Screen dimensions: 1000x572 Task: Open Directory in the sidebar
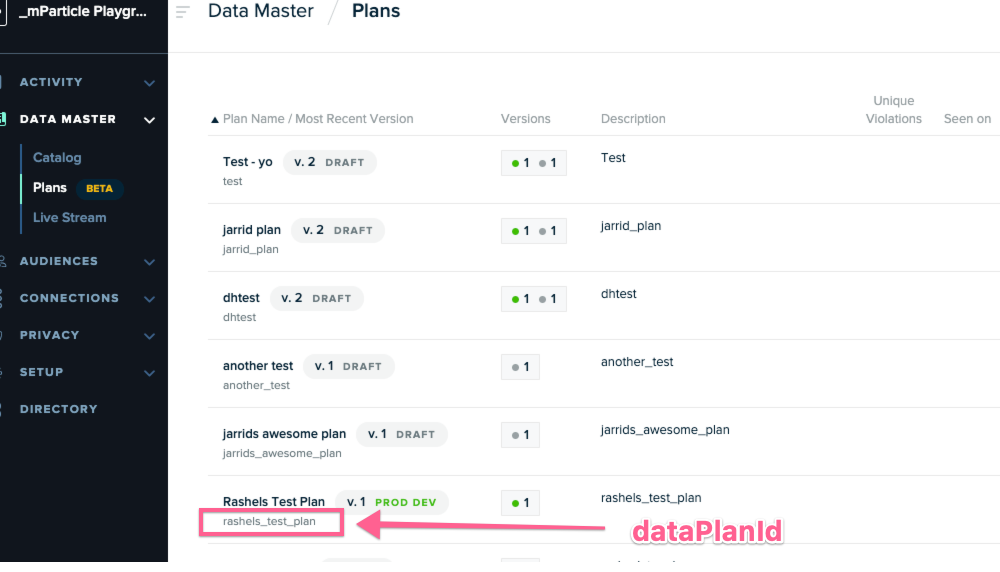point(59,409)
